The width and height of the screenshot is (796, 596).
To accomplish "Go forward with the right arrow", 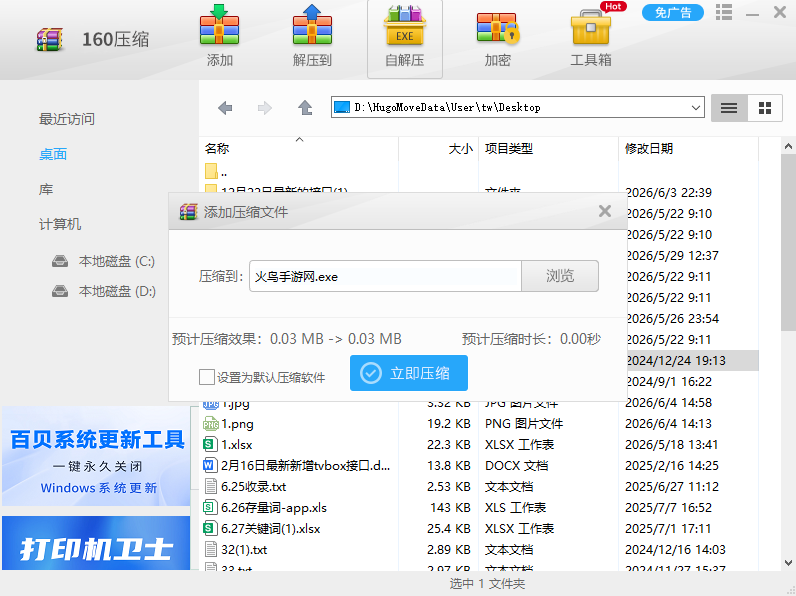I will pyautogui.click(x=264, y=108).
